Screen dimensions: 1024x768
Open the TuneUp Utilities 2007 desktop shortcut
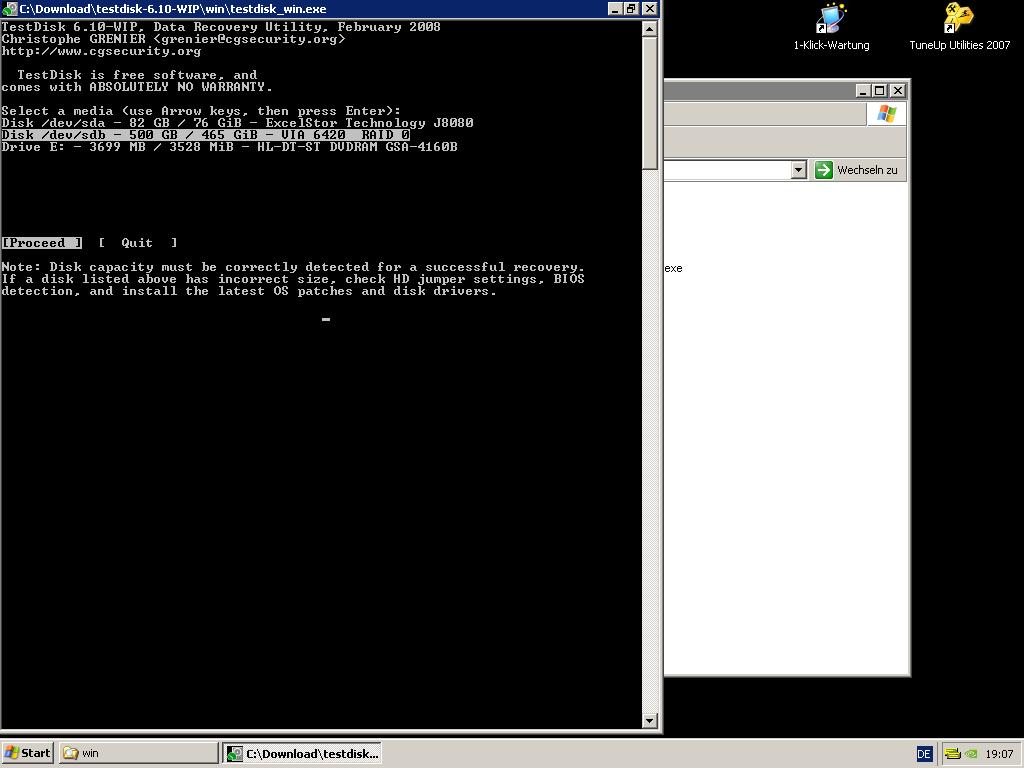point(959,27)
